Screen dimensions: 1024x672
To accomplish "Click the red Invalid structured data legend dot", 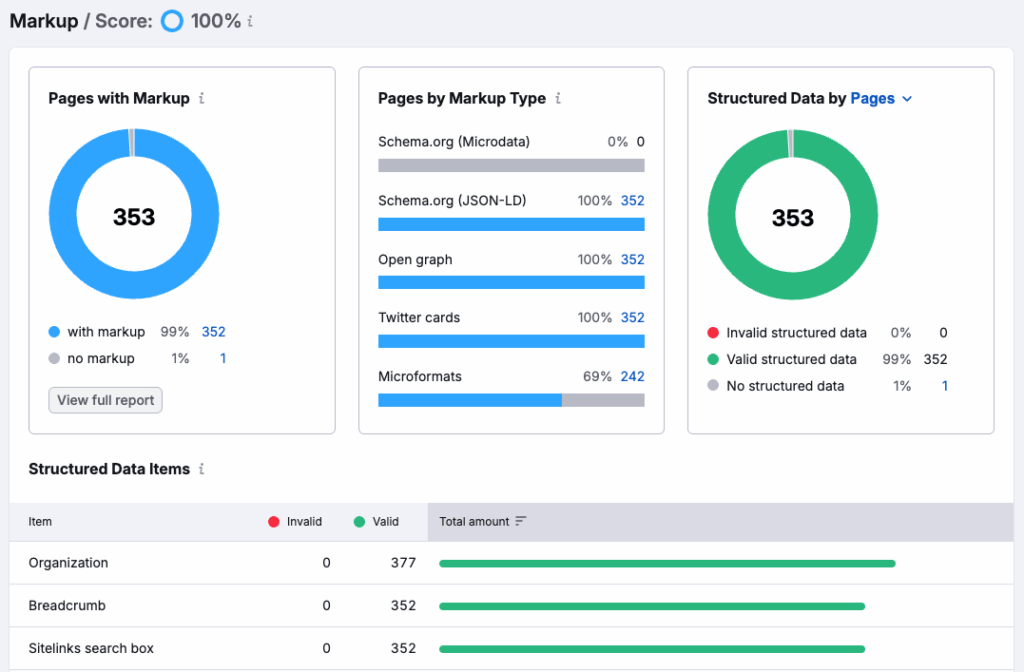I will coord(713,333).
